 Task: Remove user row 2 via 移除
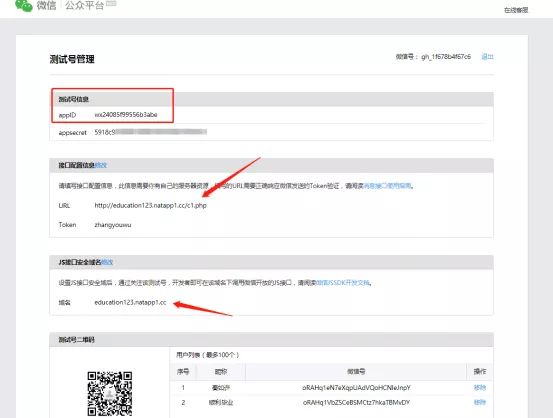point(480,402)
